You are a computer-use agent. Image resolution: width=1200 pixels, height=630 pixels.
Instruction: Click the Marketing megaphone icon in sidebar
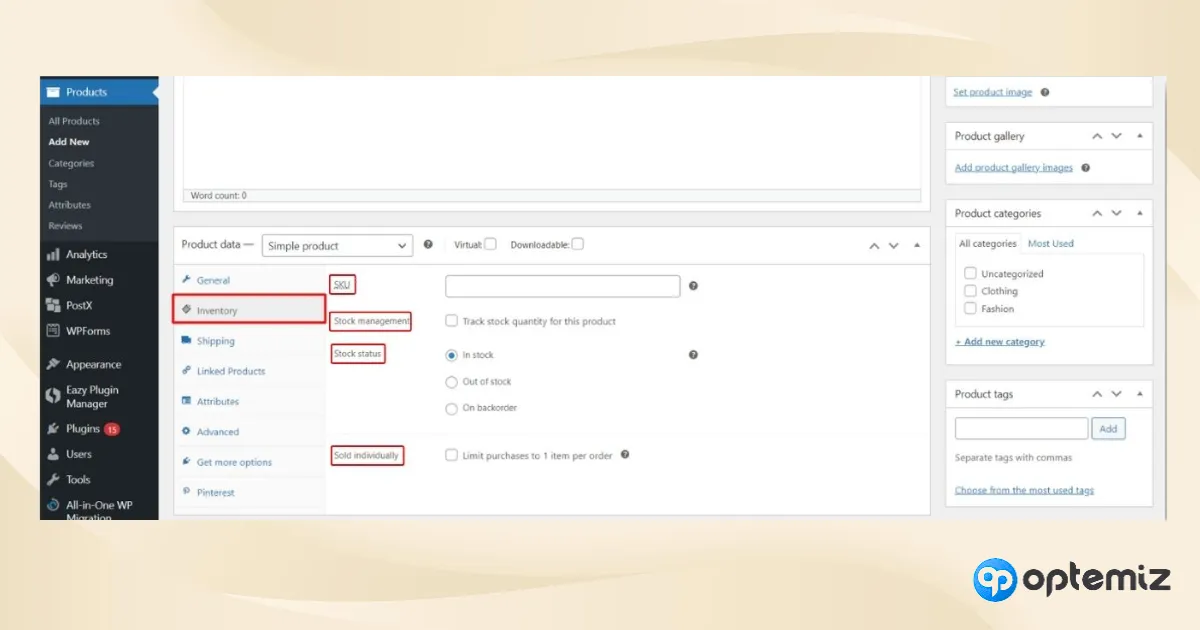pyautogui.click(x=53, y=280)
